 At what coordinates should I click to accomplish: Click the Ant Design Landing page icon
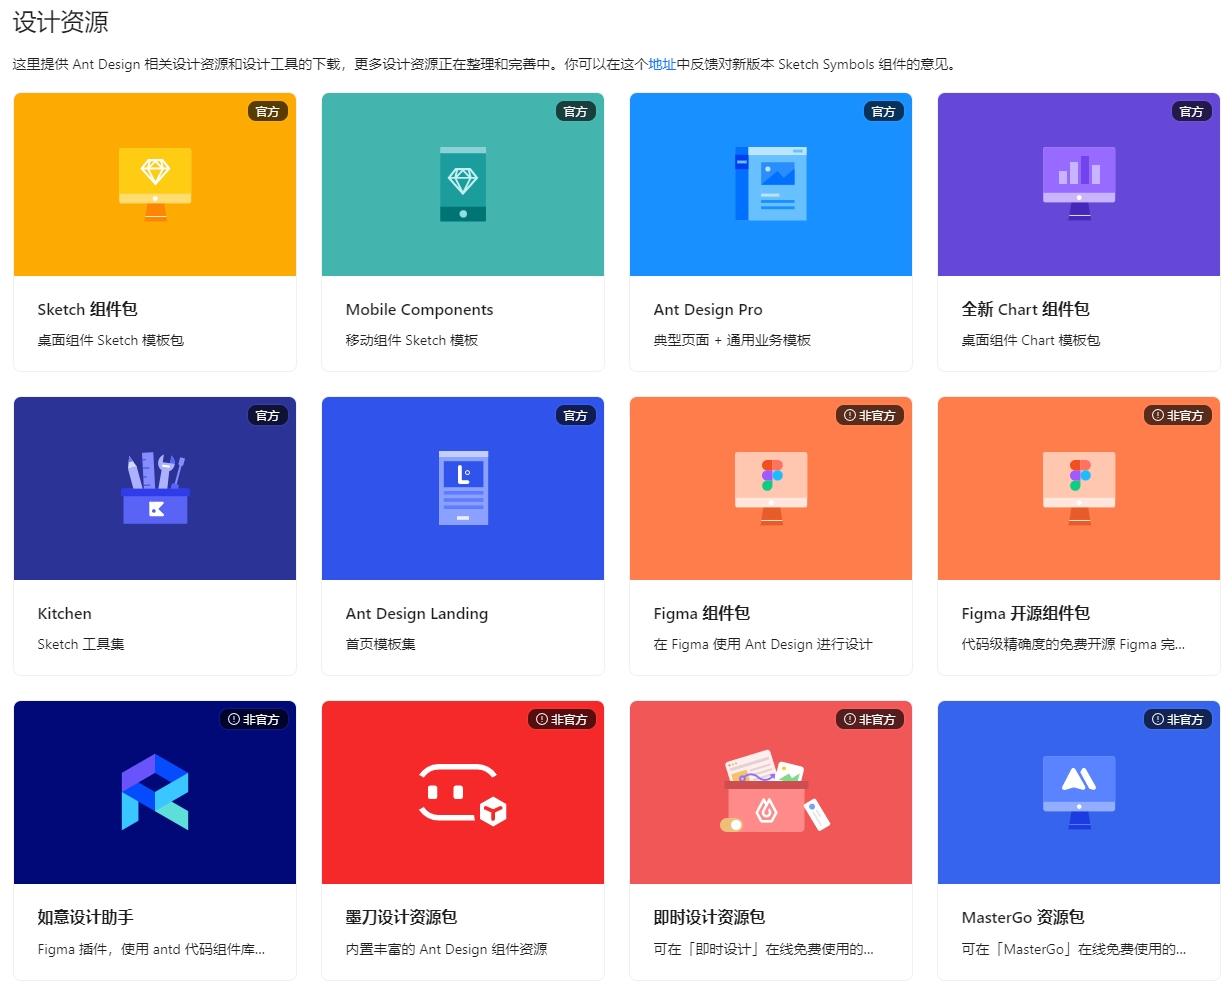tap(463, 488)
